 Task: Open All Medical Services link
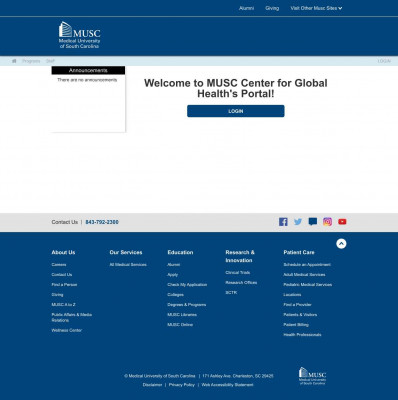(x=128, y=265)
